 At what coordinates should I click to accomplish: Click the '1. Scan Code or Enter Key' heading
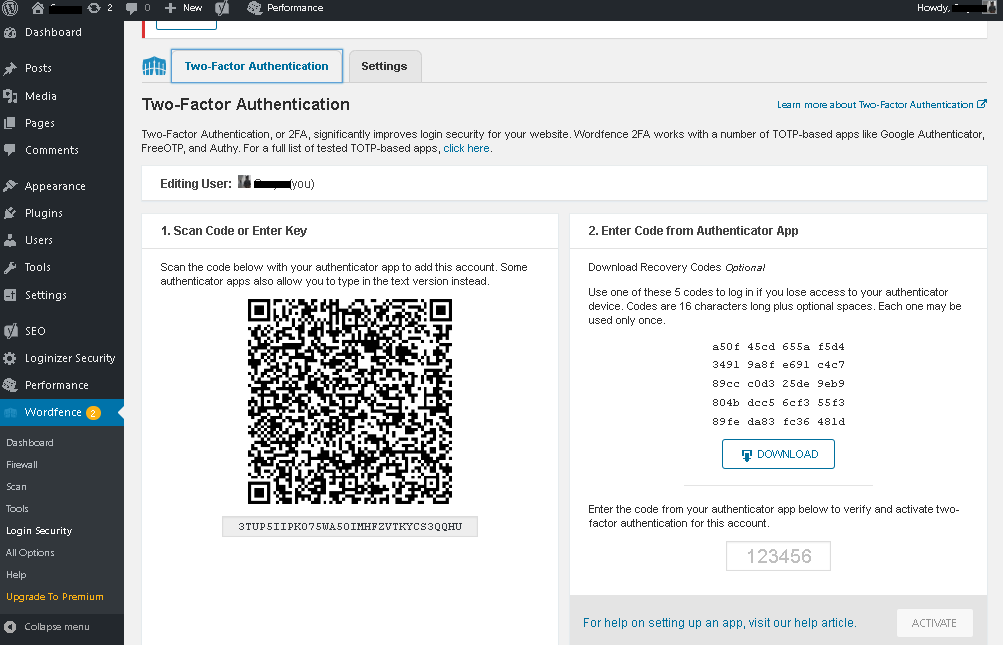[234, 230]
